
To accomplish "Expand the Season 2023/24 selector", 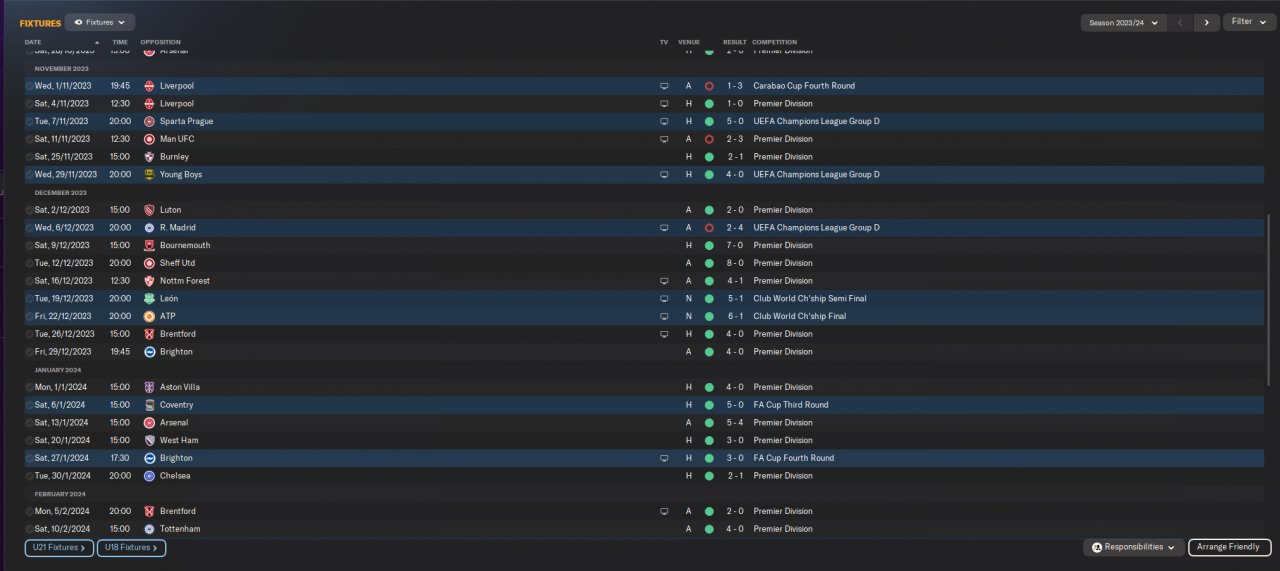I will pyautogui.click(x=1125, y=22).
